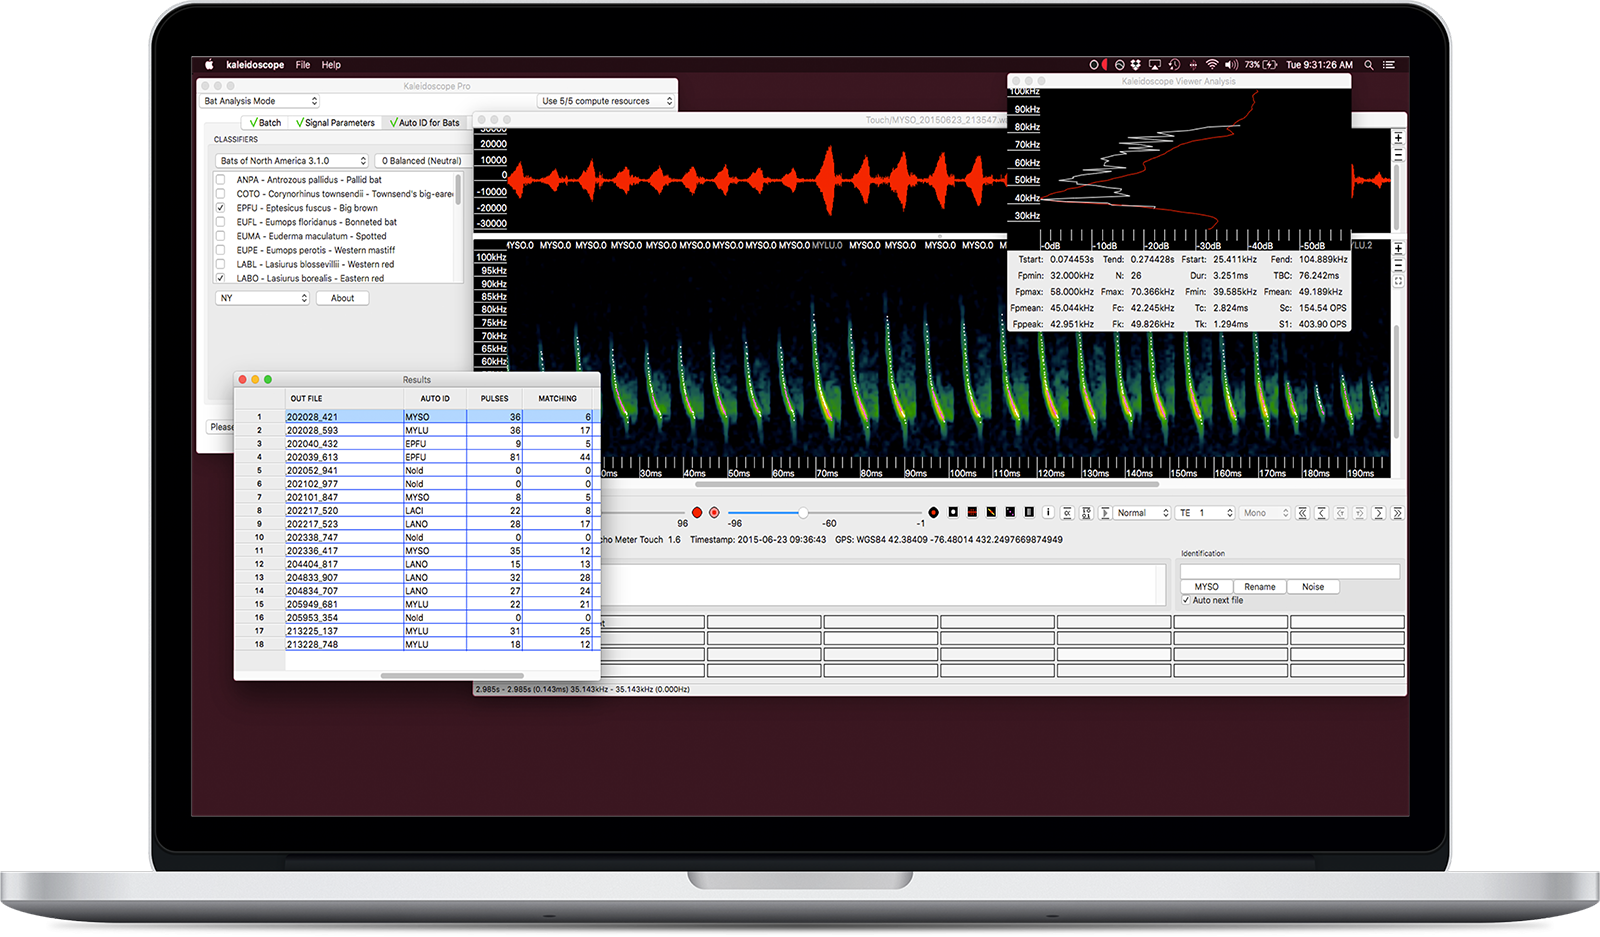Click the classifier list vertical scrollbar

[x=458, y=188]
